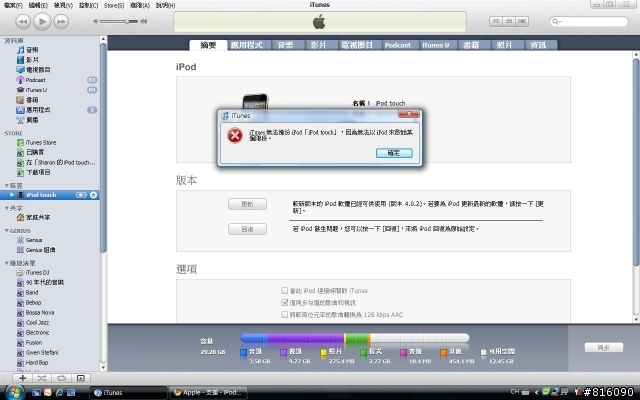Toggle repeat button at bottom
This screenshot has width=640, height=400.
tap(61, 378)
